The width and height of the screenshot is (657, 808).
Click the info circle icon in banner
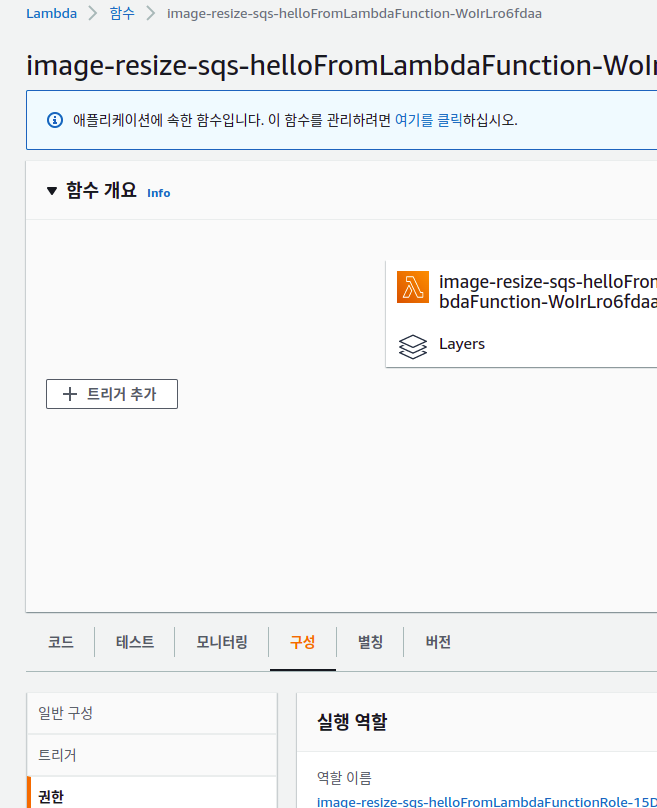click(x=55, y=120)
